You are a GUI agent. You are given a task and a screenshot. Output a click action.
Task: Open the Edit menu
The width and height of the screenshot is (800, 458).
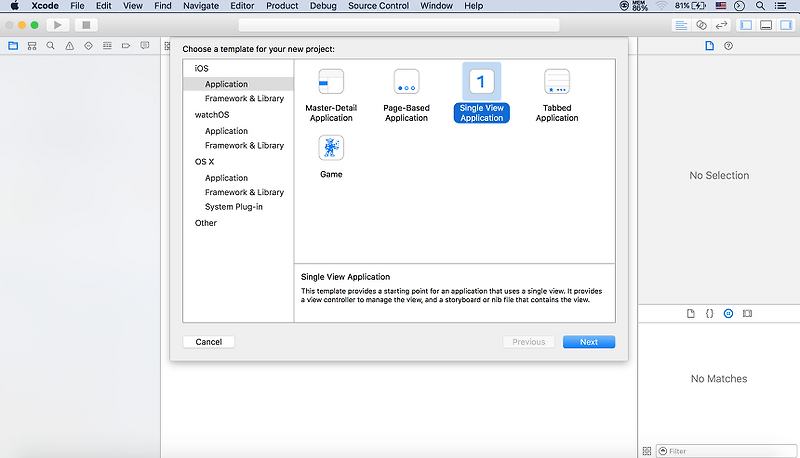point(104,6)
